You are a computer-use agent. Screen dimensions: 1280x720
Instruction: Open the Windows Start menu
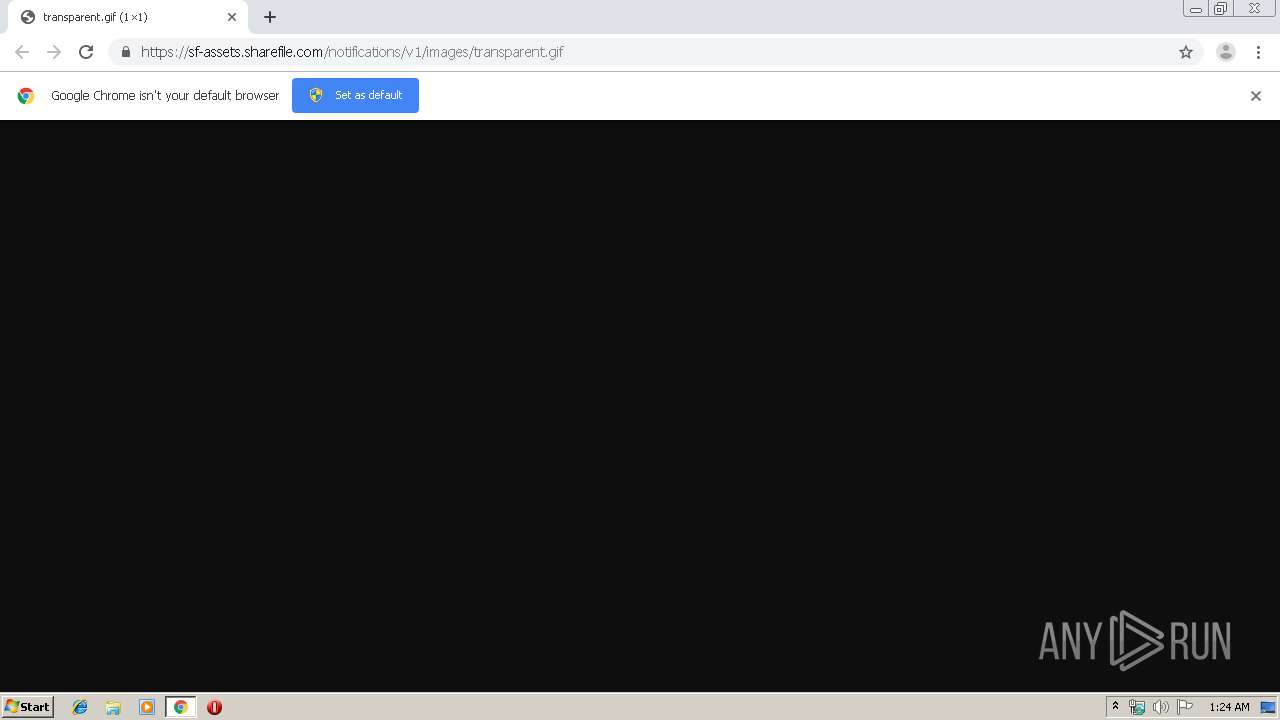click(27, 706)
